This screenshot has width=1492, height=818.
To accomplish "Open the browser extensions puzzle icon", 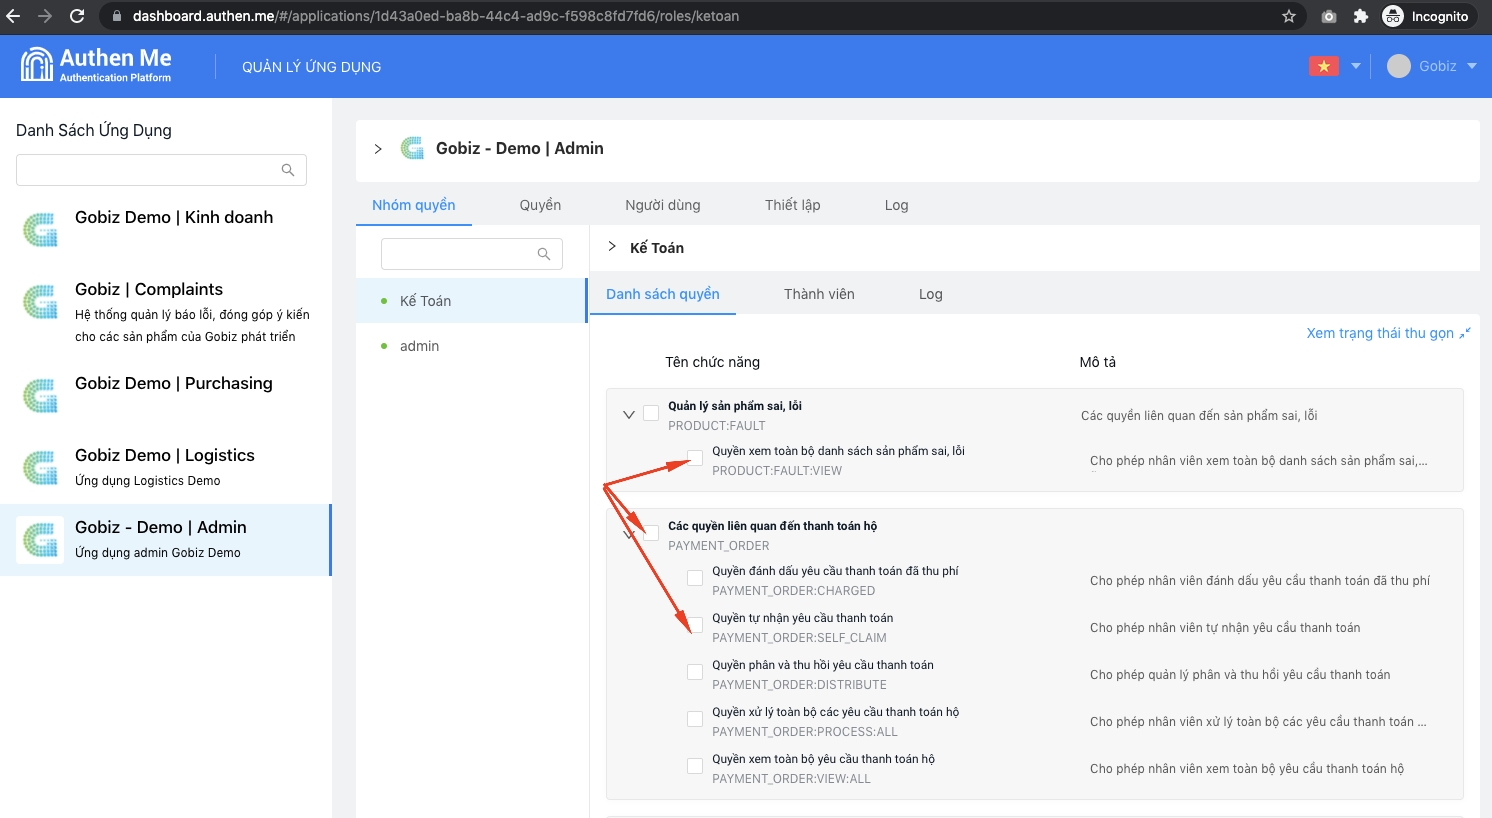I will (1360, 16).
